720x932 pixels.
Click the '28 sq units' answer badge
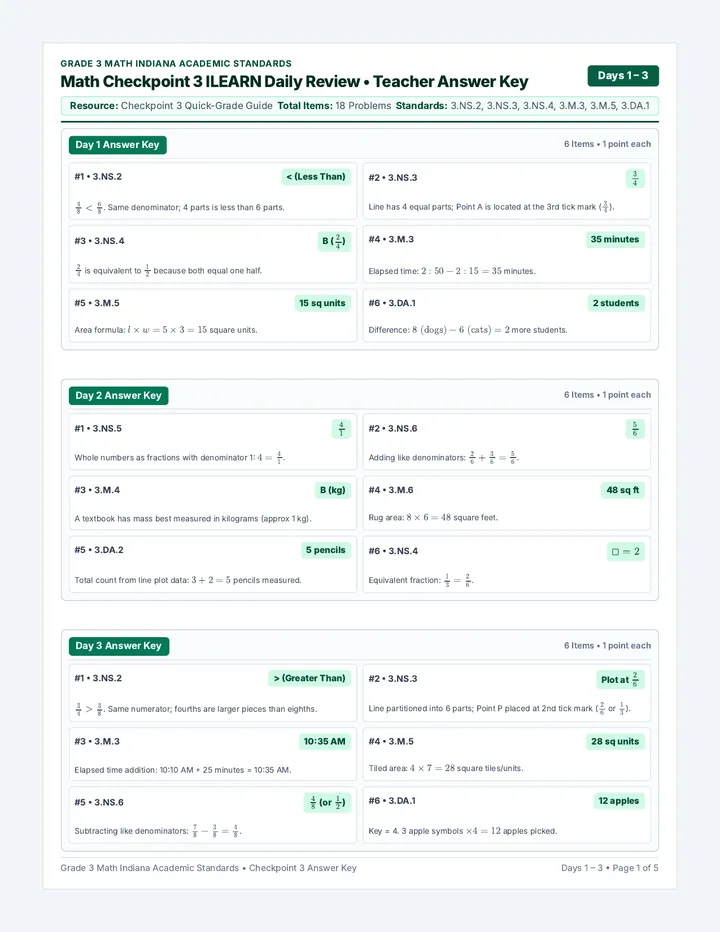pyautogui.click(x=615, y=742)
